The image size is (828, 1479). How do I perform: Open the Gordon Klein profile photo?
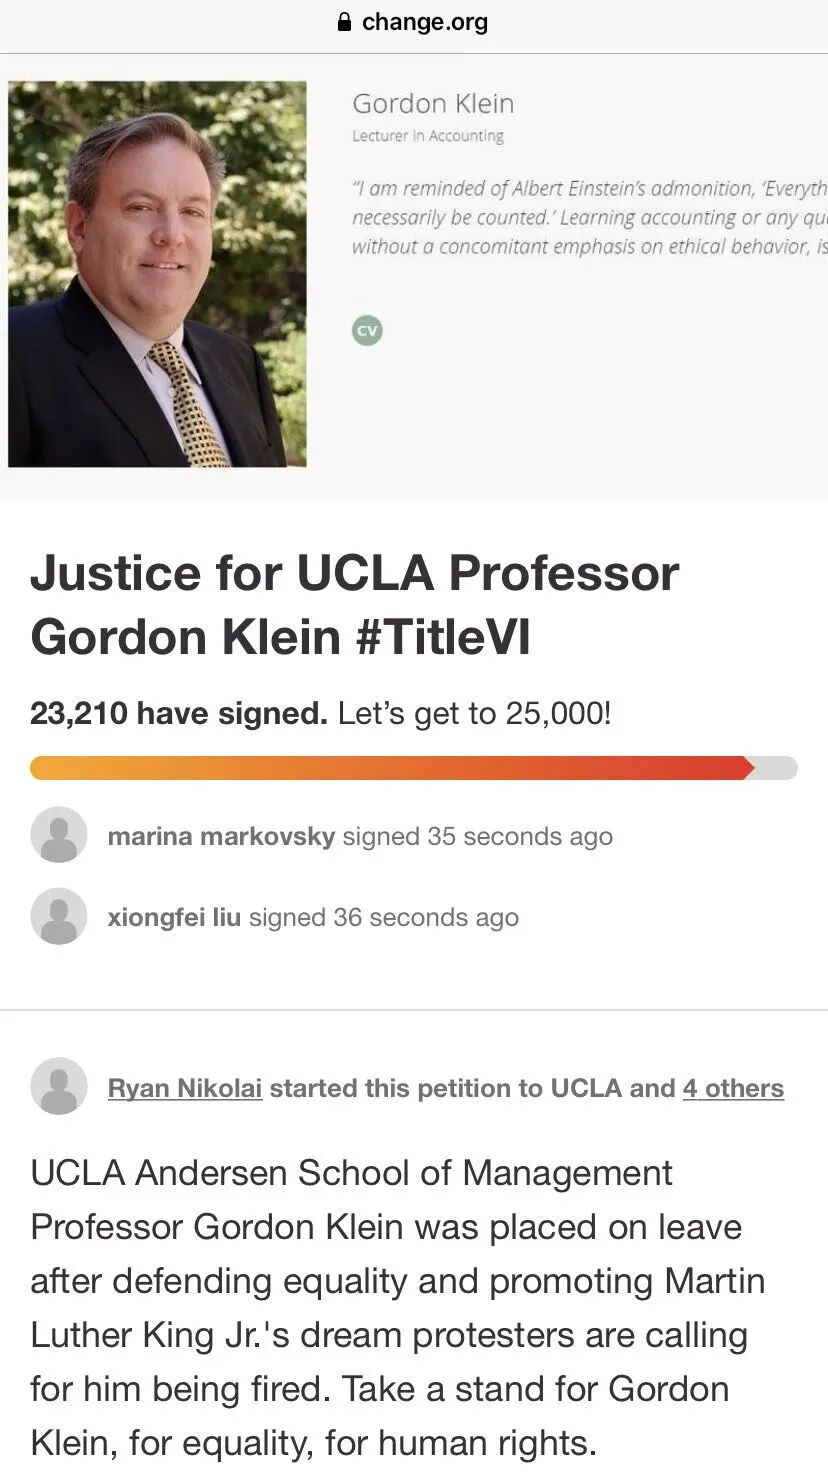[x=157, y=274]
